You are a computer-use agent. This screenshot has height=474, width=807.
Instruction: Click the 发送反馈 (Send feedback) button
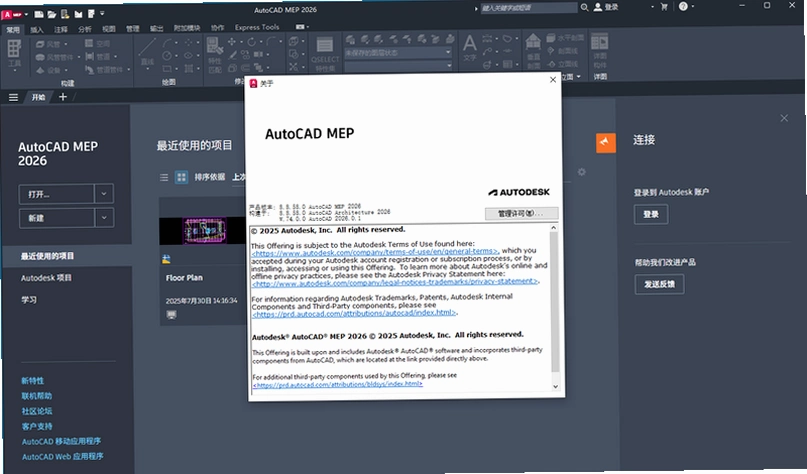(x=659, y=284)
